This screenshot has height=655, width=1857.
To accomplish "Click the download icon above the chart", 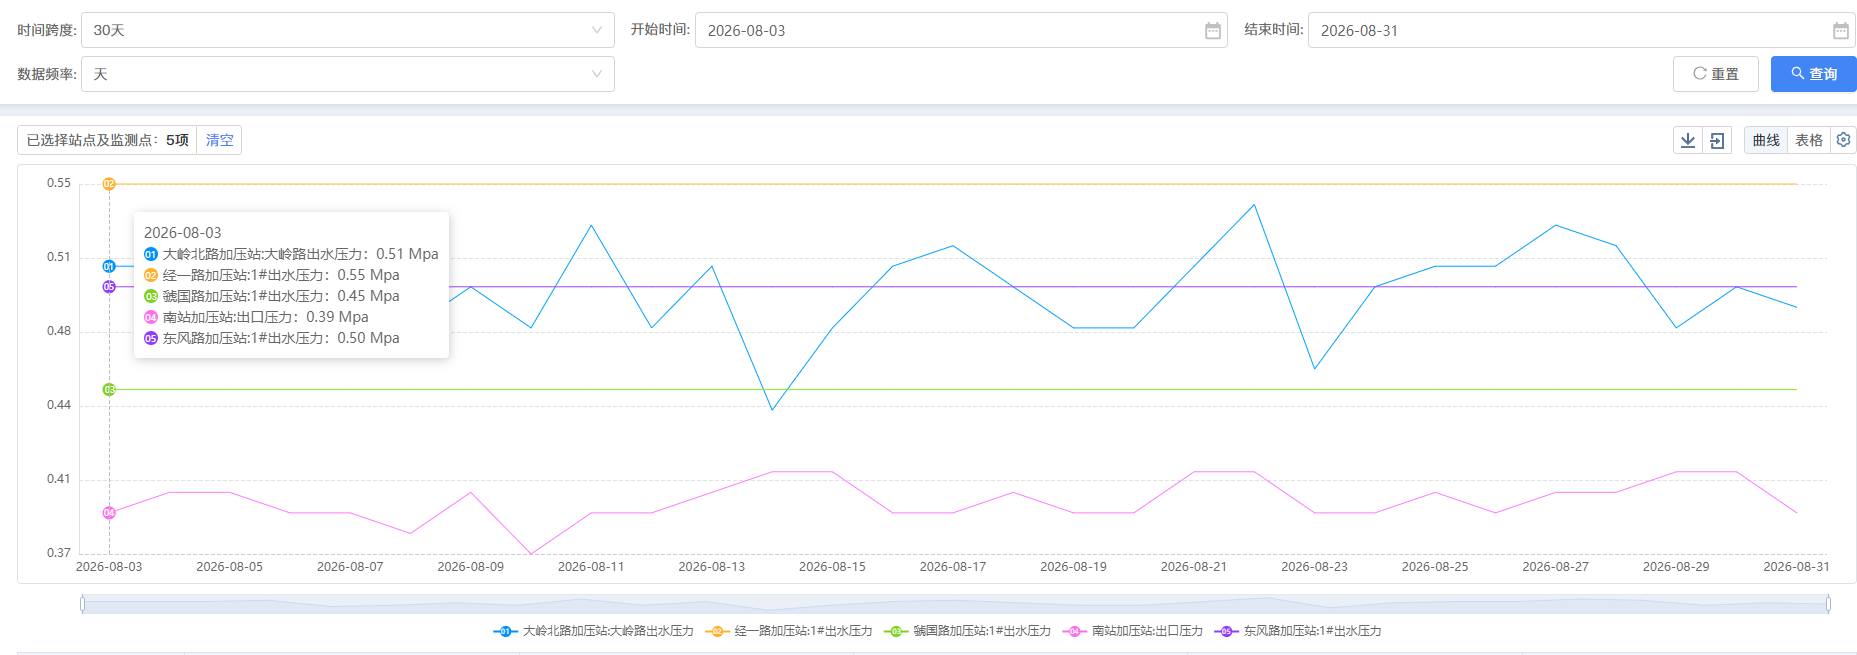I will (1688, 140).
